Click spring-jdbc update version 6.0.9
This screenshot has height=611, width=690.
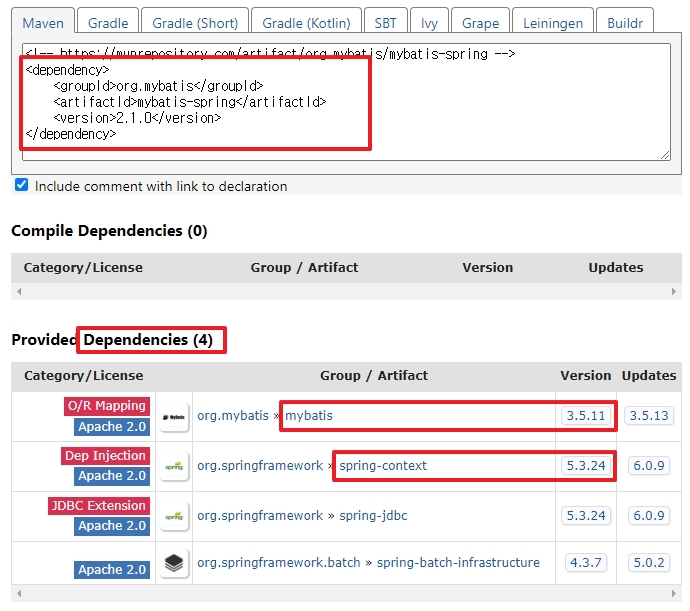point(649,515)
